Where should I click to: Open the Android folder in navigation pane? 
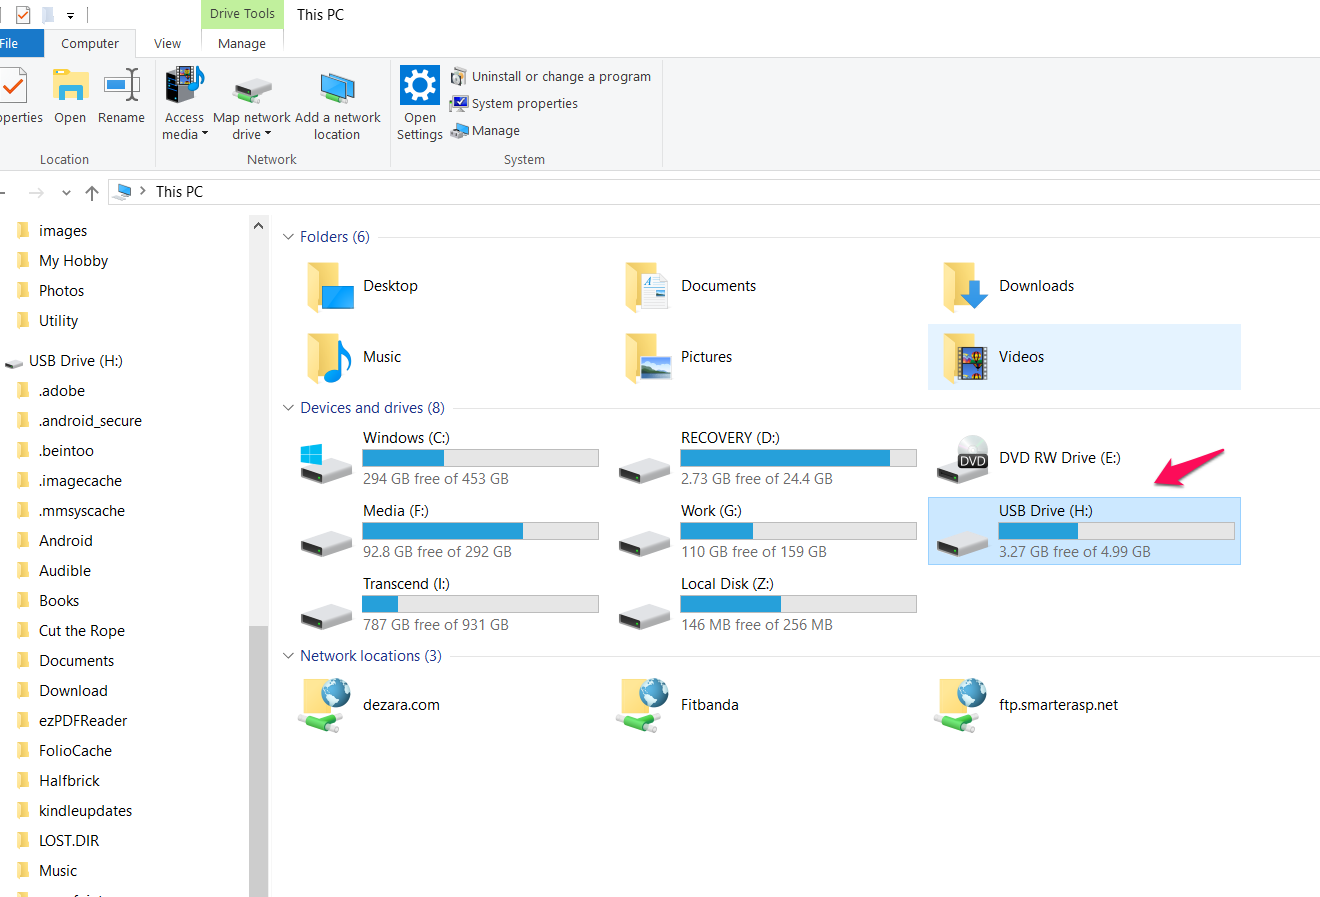click(x=65, y=541)
